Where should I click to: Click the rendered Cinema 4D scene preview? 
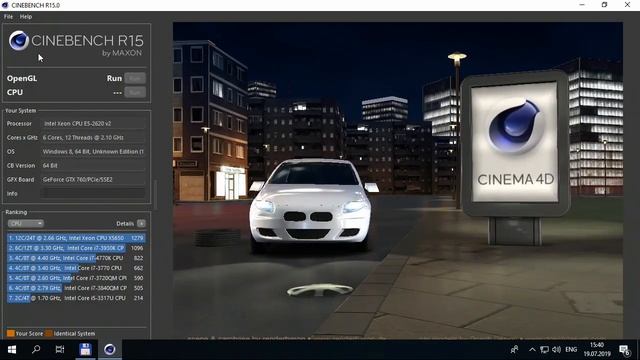[x=398, y=180]
